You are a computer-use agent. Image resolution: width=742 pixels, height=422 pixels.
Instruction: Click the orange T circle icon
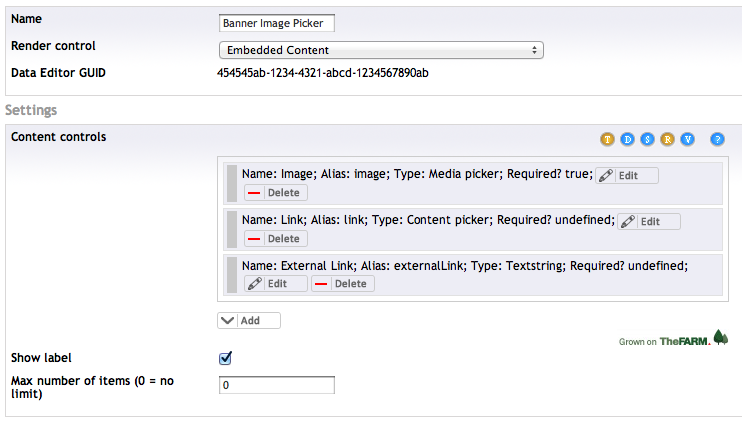click(x=606, y=139)
